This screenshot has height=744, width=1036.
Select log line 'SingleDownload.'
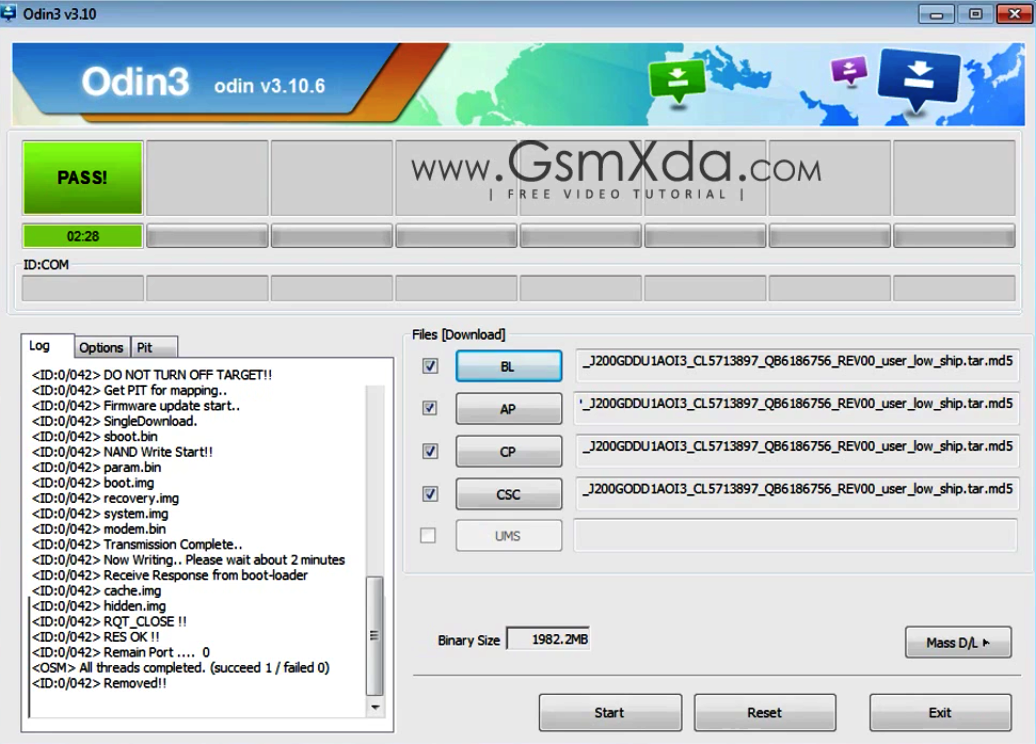point(114,421)
